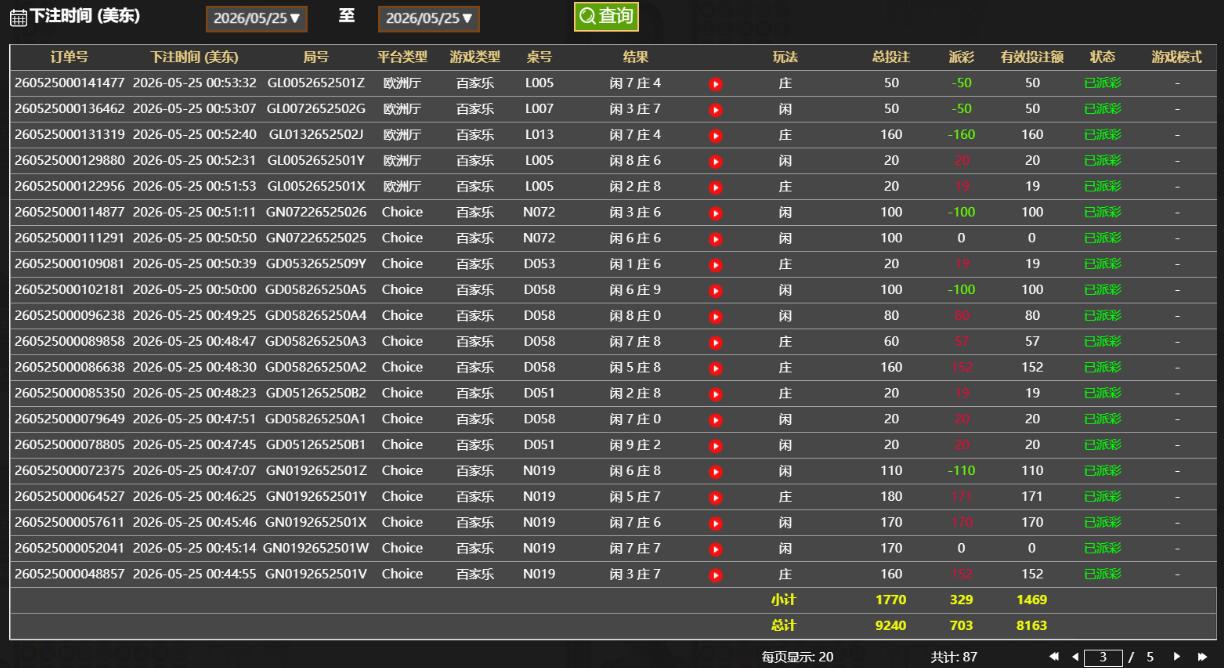This screenshot has height=668, width=1224.
Task: Play replay video for order 260525000111291
Action: point(715,240)
